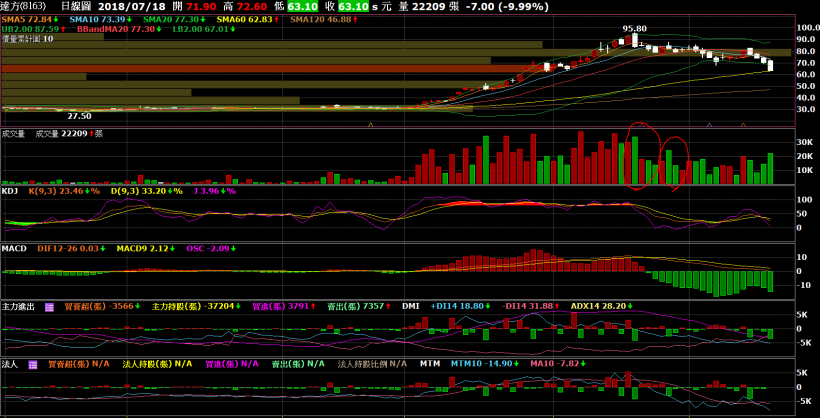The width and height of the screenshot is (820, 418).
Task: Click the ADX14 28.20 value
Action: point(602,307)
